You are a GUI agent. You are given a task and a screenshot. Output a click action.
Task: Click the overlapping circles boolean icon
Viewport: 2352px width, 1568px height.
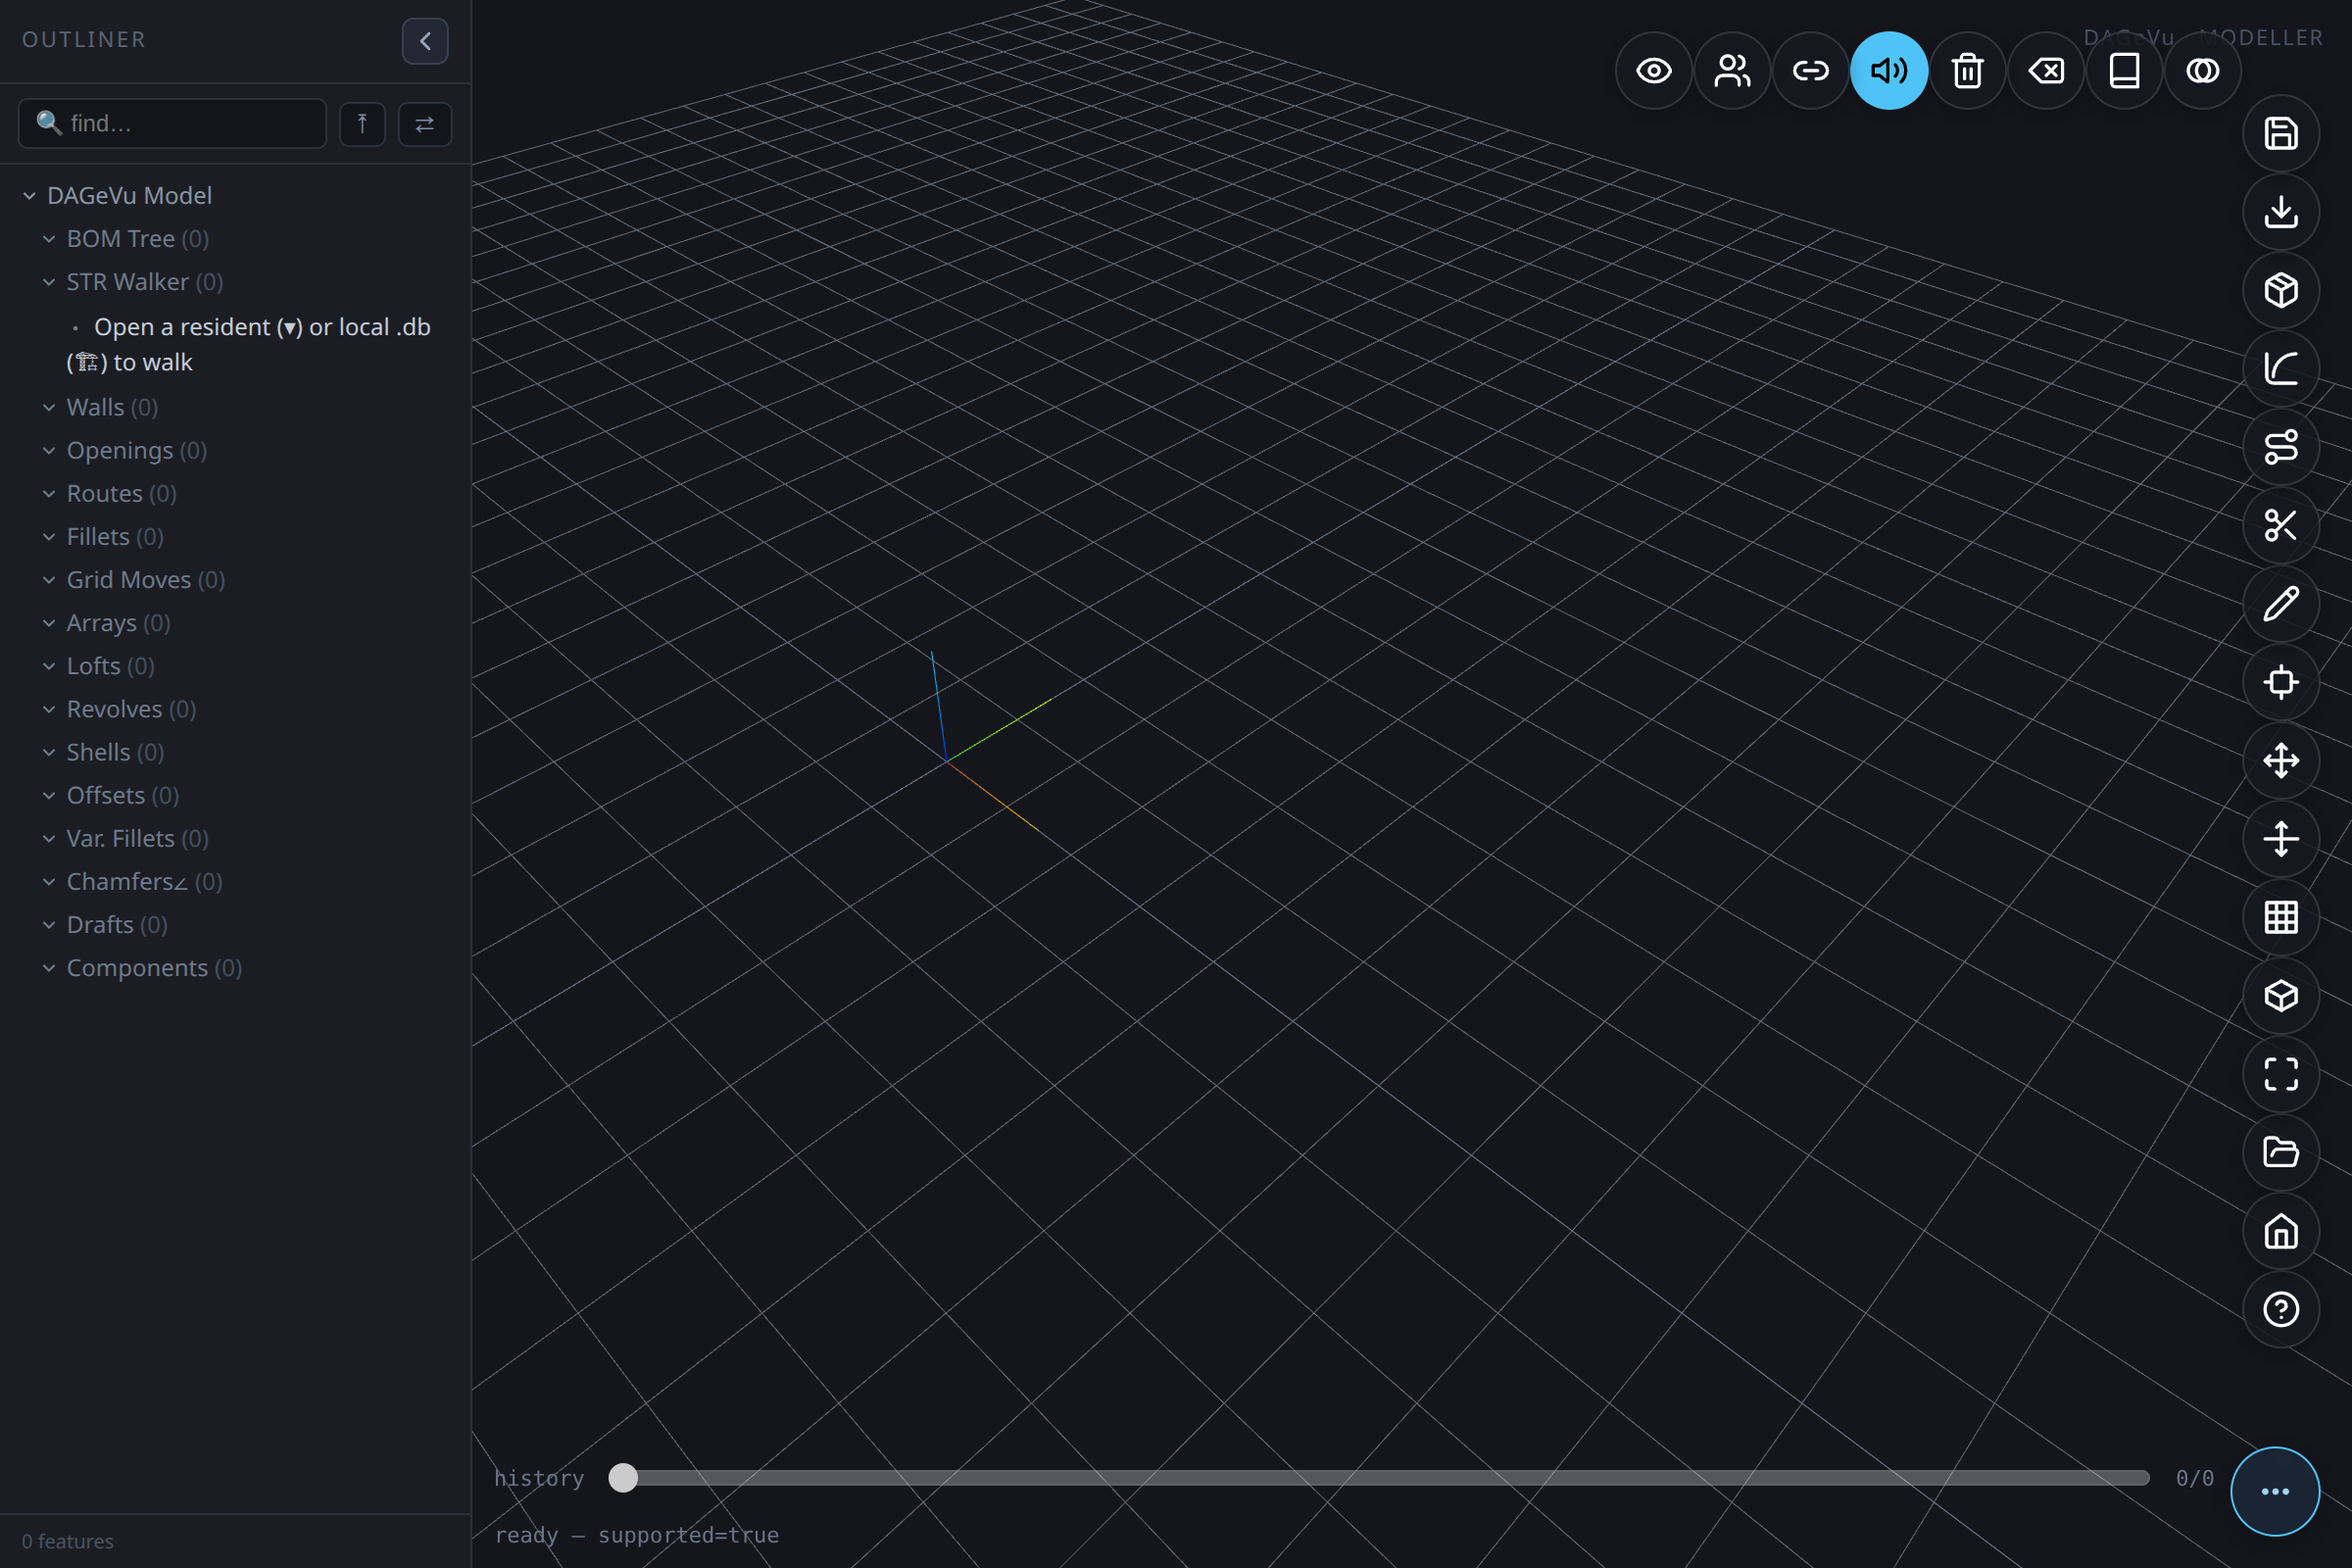(x=2202, y=71)
